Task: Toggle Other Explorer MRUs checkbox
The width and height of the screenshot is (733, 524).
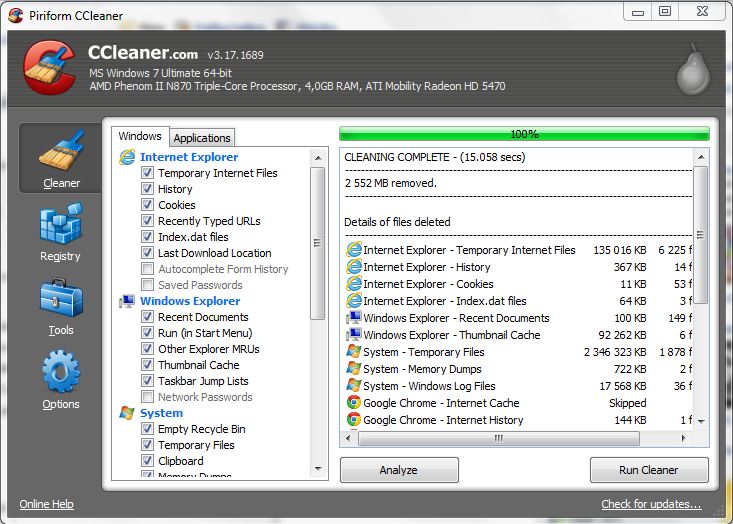Action: click(147, 348)
